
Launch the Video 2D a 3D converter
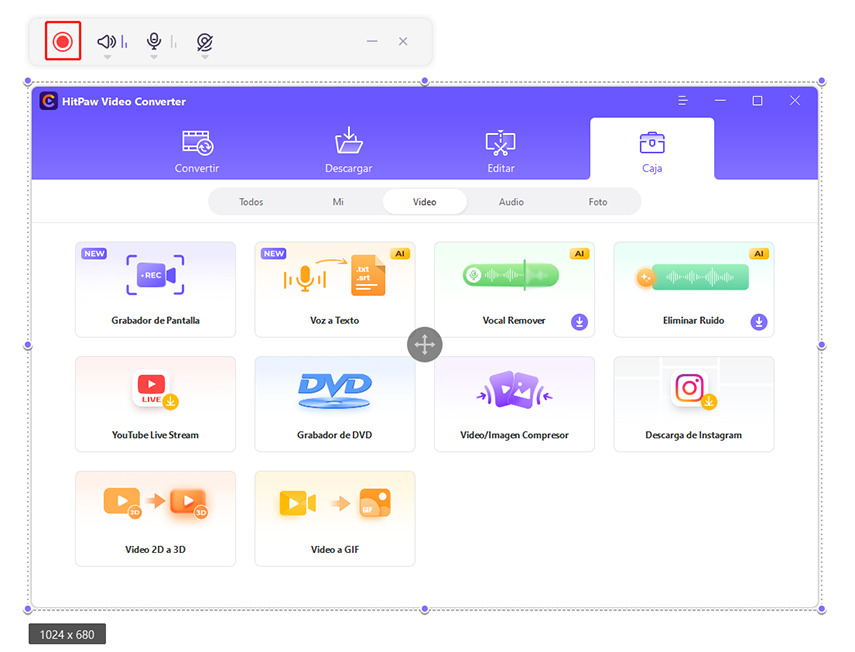click(x=155, y=518)
